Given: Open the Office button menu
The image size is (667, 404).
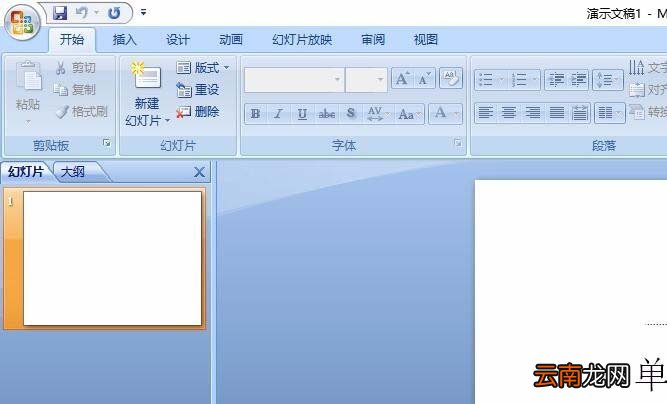Looking at the screenshot, I should (x=22, y=23).
